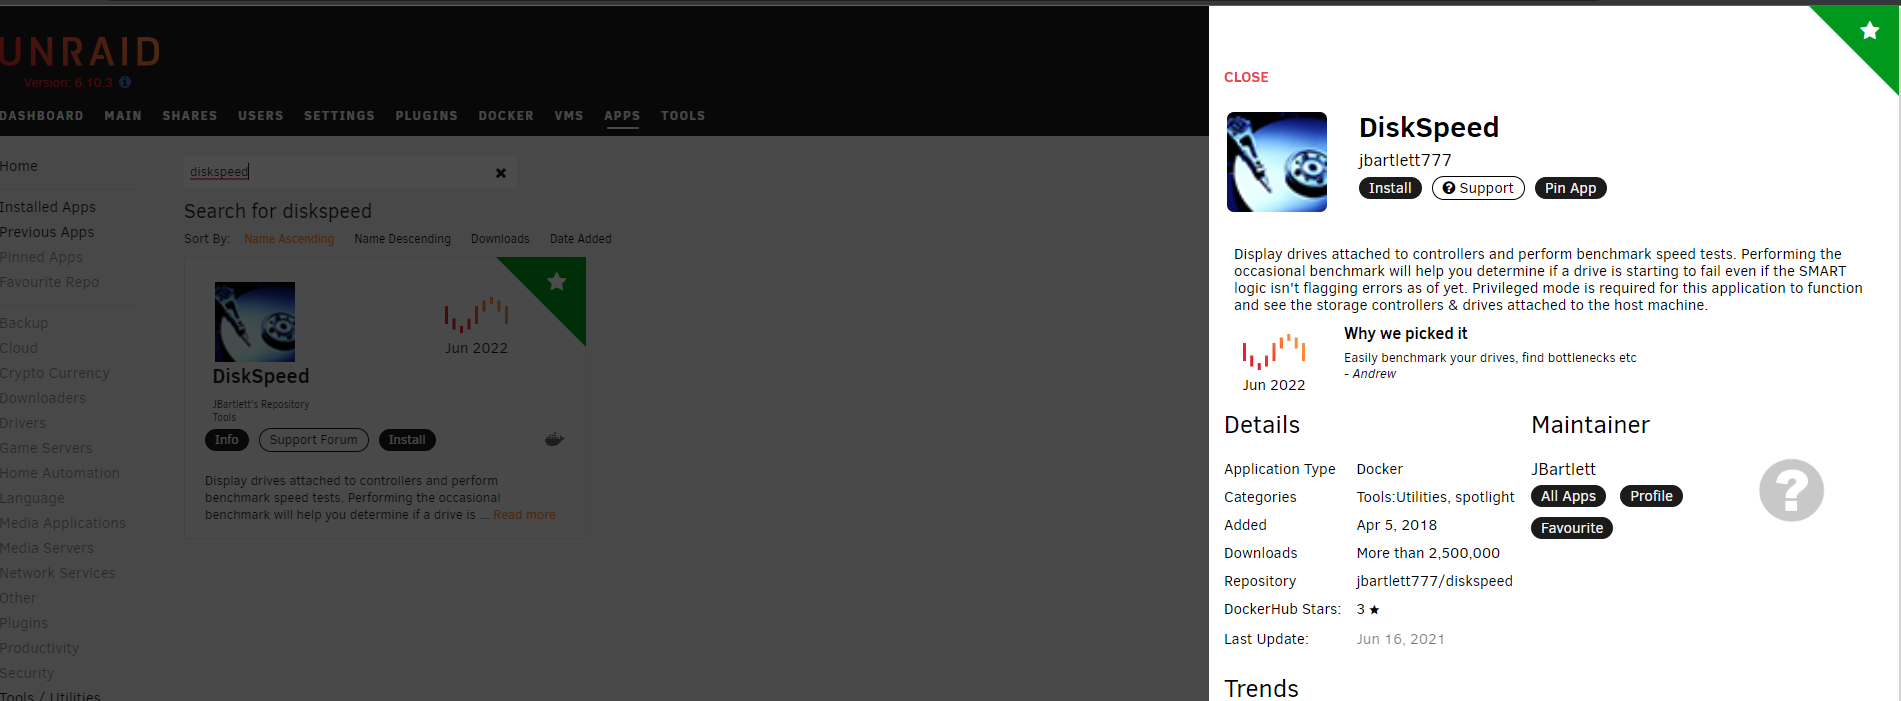Screen dimensions: 1901x701
Task: Close the DiskSpeed detail panel
Action: tap(1246, 77)
